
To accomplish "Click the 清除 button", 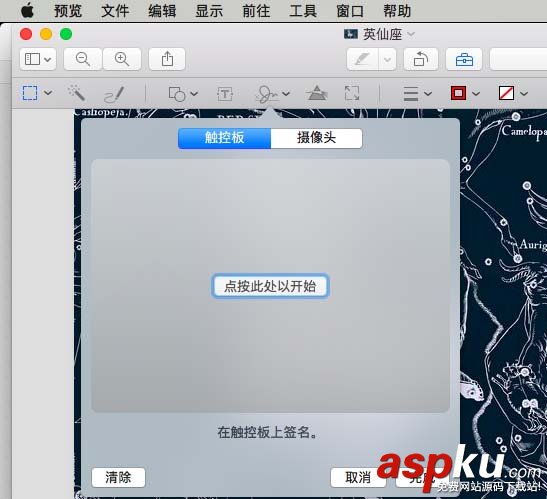I will coord(118,477).
